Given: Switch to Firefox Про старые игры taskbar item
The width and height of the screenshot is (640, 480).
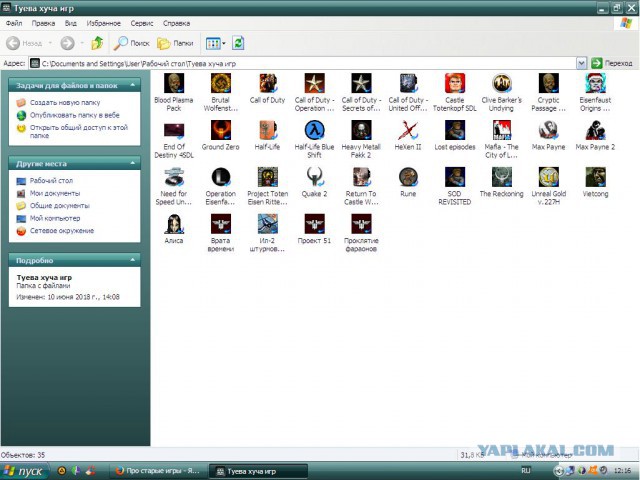Looking at the screenshot, I should tap(158, 471).
